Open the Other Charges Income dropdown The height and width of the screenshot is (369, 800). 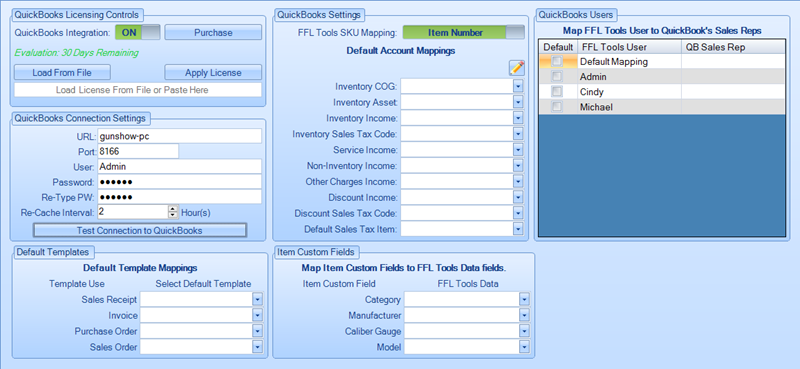click(x=518, y=181)
